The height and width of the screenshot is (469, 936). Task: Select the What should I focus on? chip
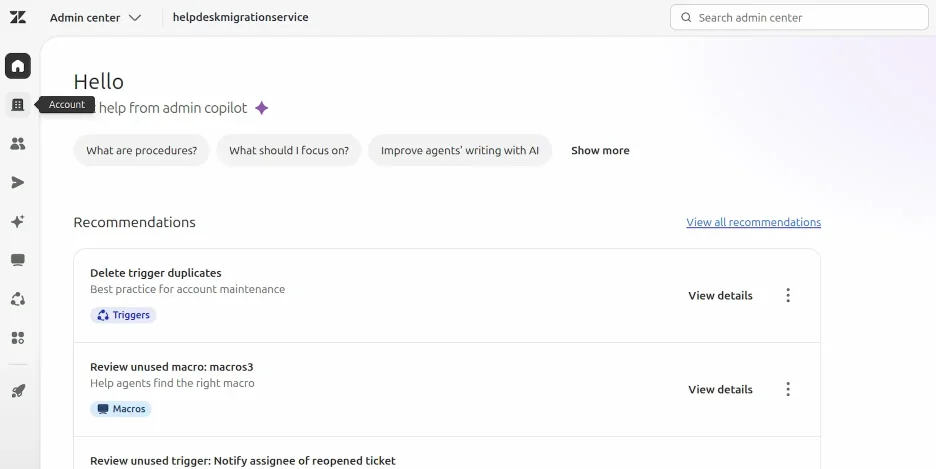click(289, 150)
